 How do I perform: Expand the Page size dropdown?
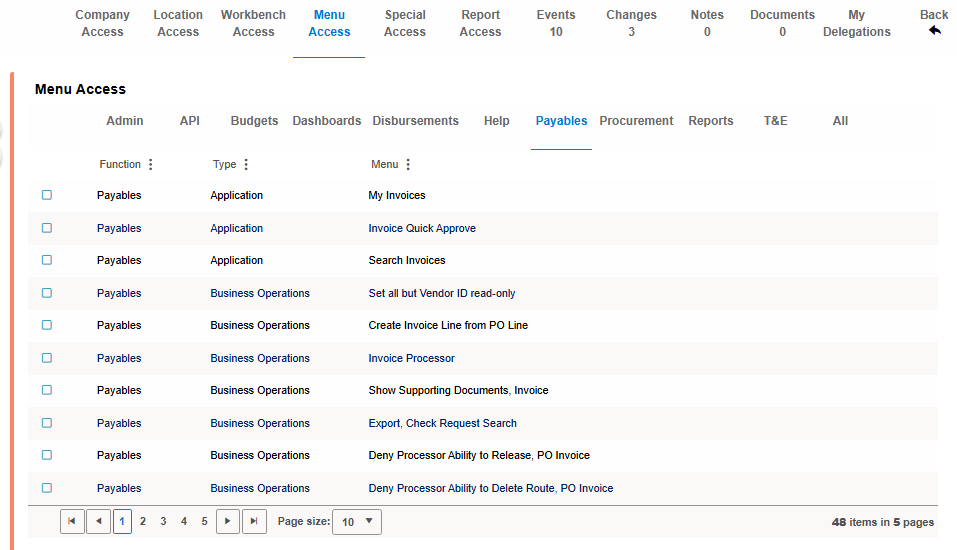click(357, 521)
